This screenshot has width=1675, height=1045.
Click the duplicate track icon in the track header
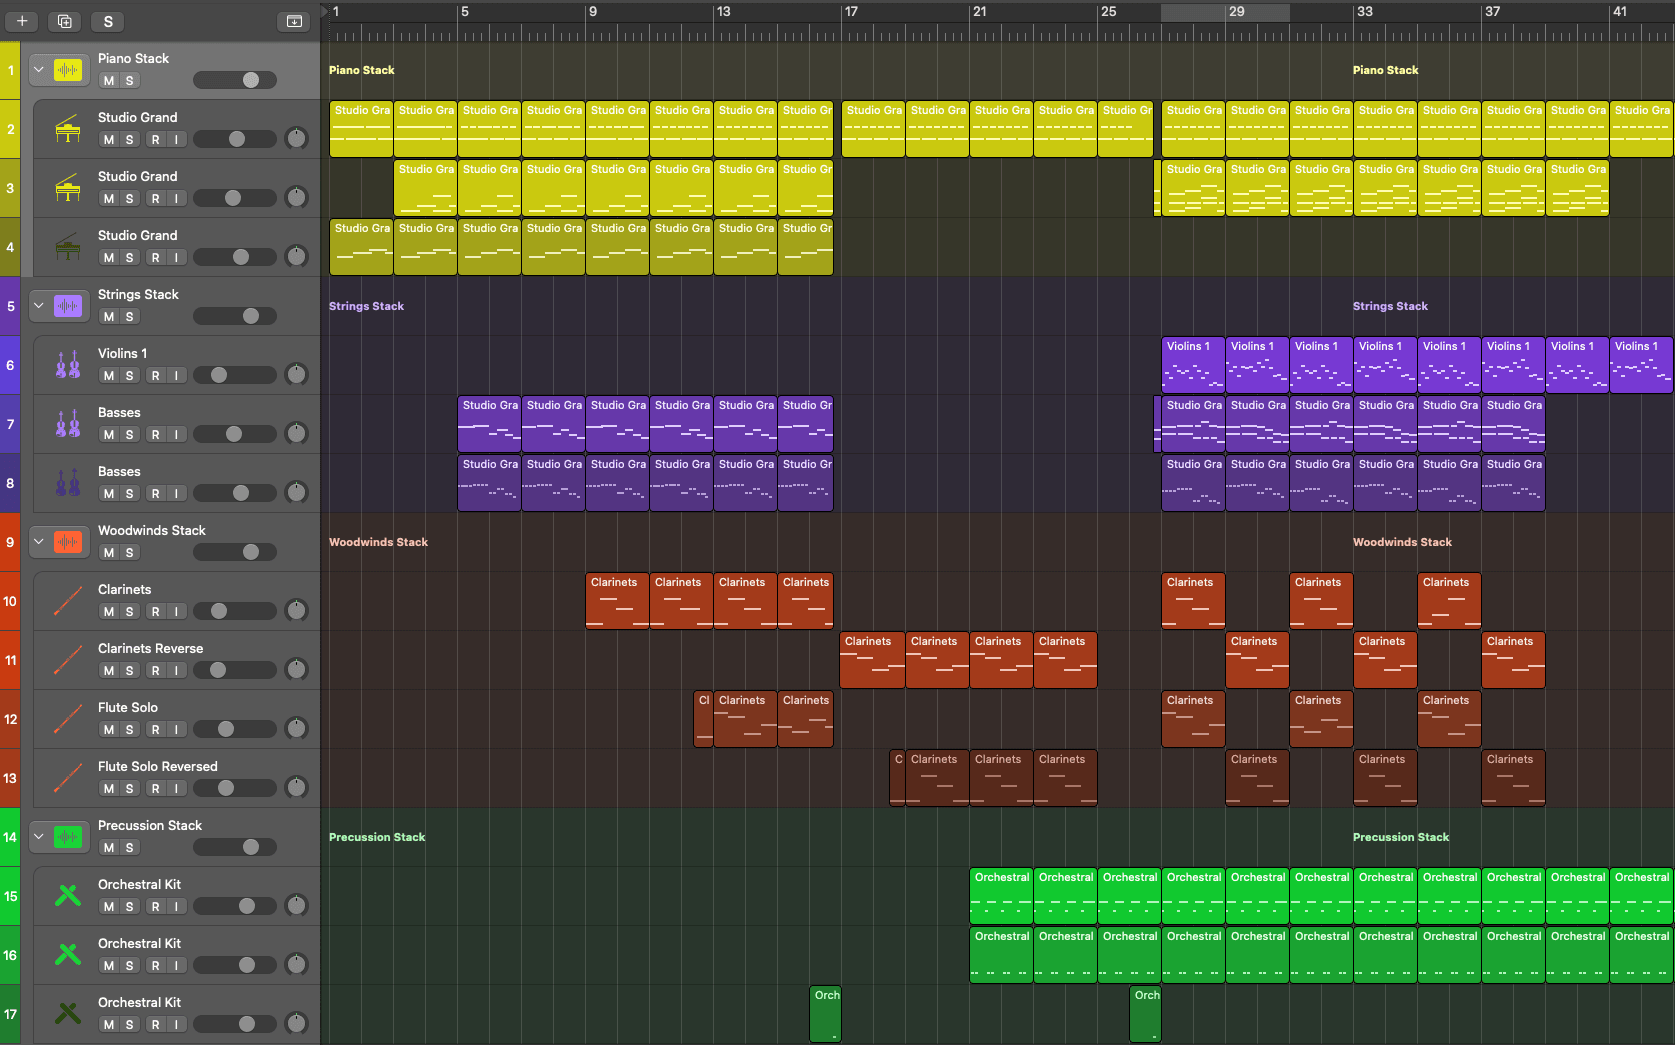tap(65, 21)
